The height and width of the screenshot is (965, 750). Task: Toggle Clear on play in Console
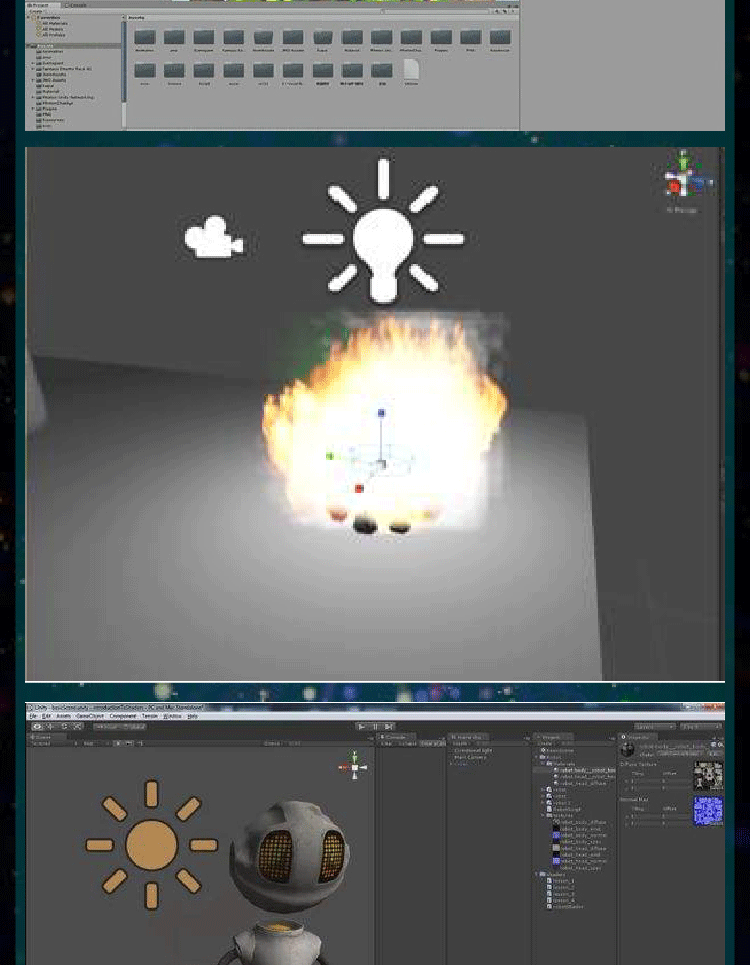point(433,743)
